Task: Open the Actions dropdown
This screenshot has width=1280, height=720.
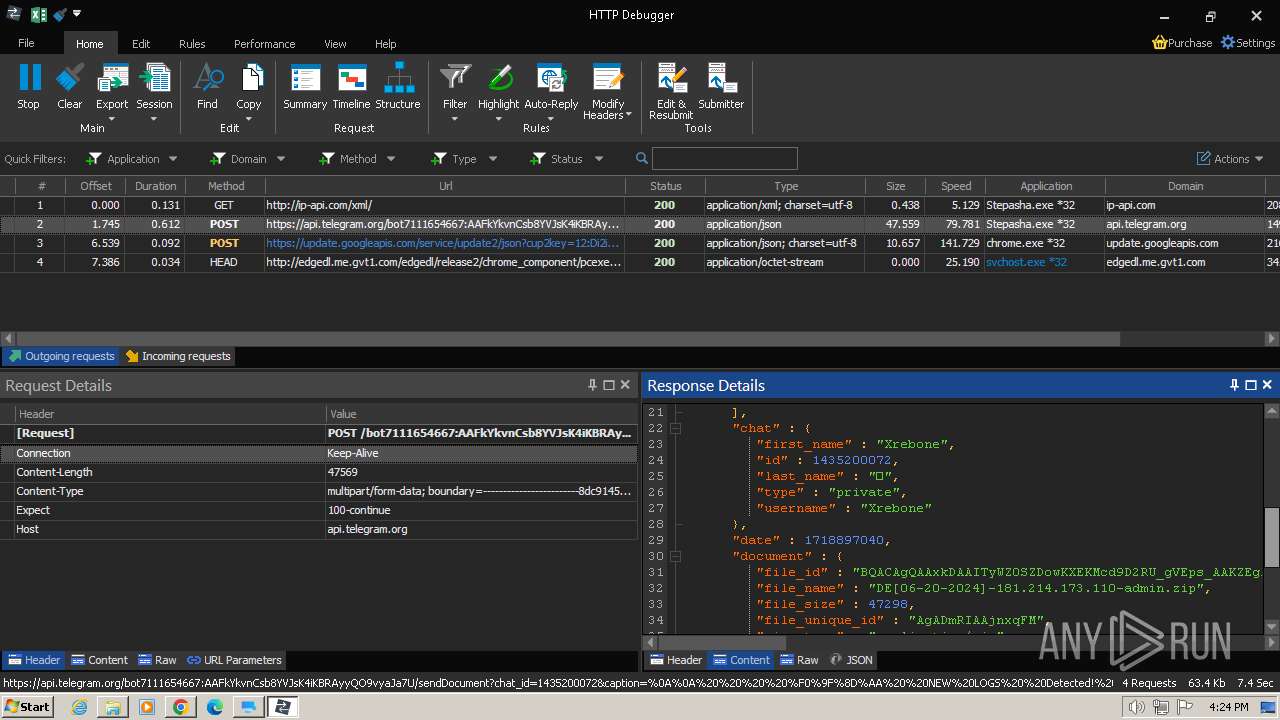Action: coord(1231,159)
